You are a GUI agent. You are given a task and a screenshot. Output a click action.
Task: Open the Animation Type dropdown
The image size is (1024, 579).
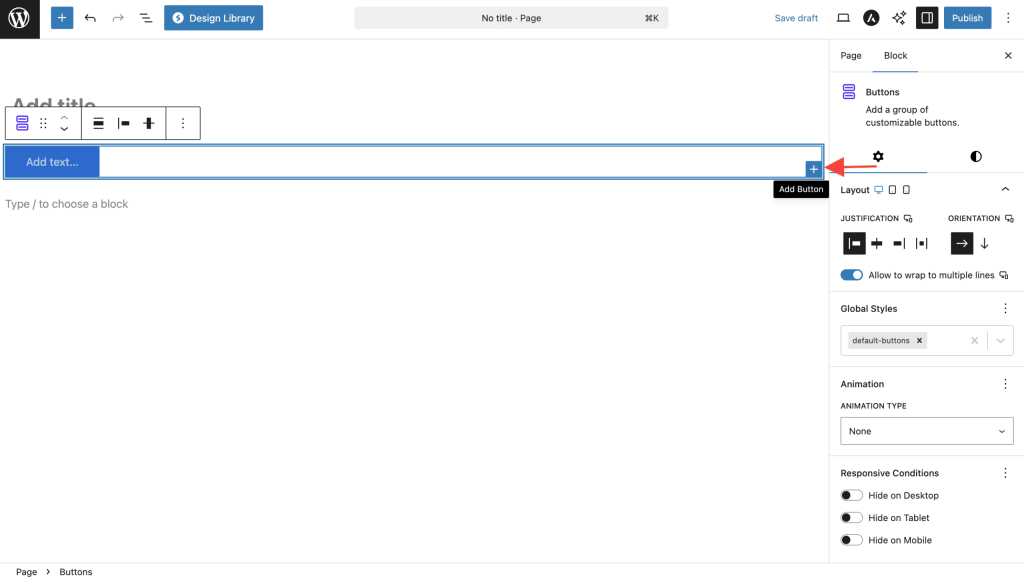click(926, 431)
